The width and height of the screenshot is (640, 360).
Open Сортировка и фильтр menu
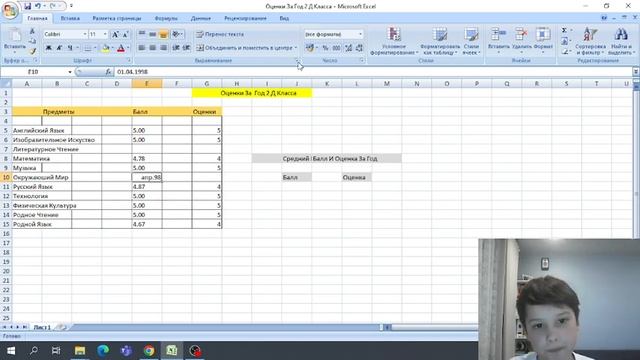pos(590,41)
